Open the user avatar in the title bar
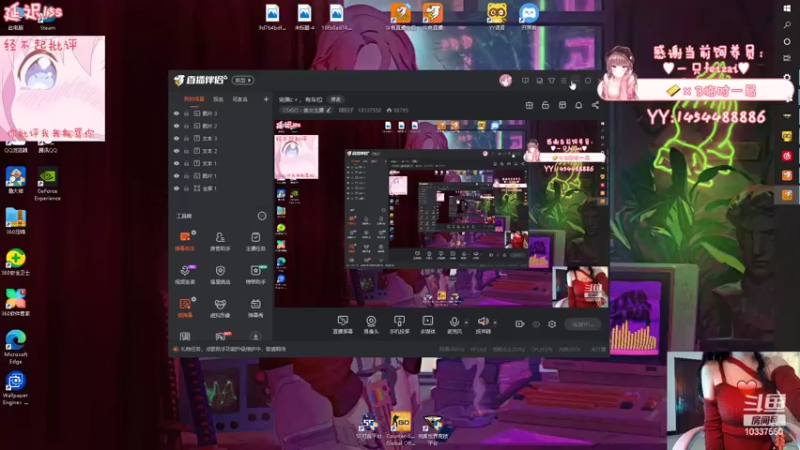 pos(506,80)
